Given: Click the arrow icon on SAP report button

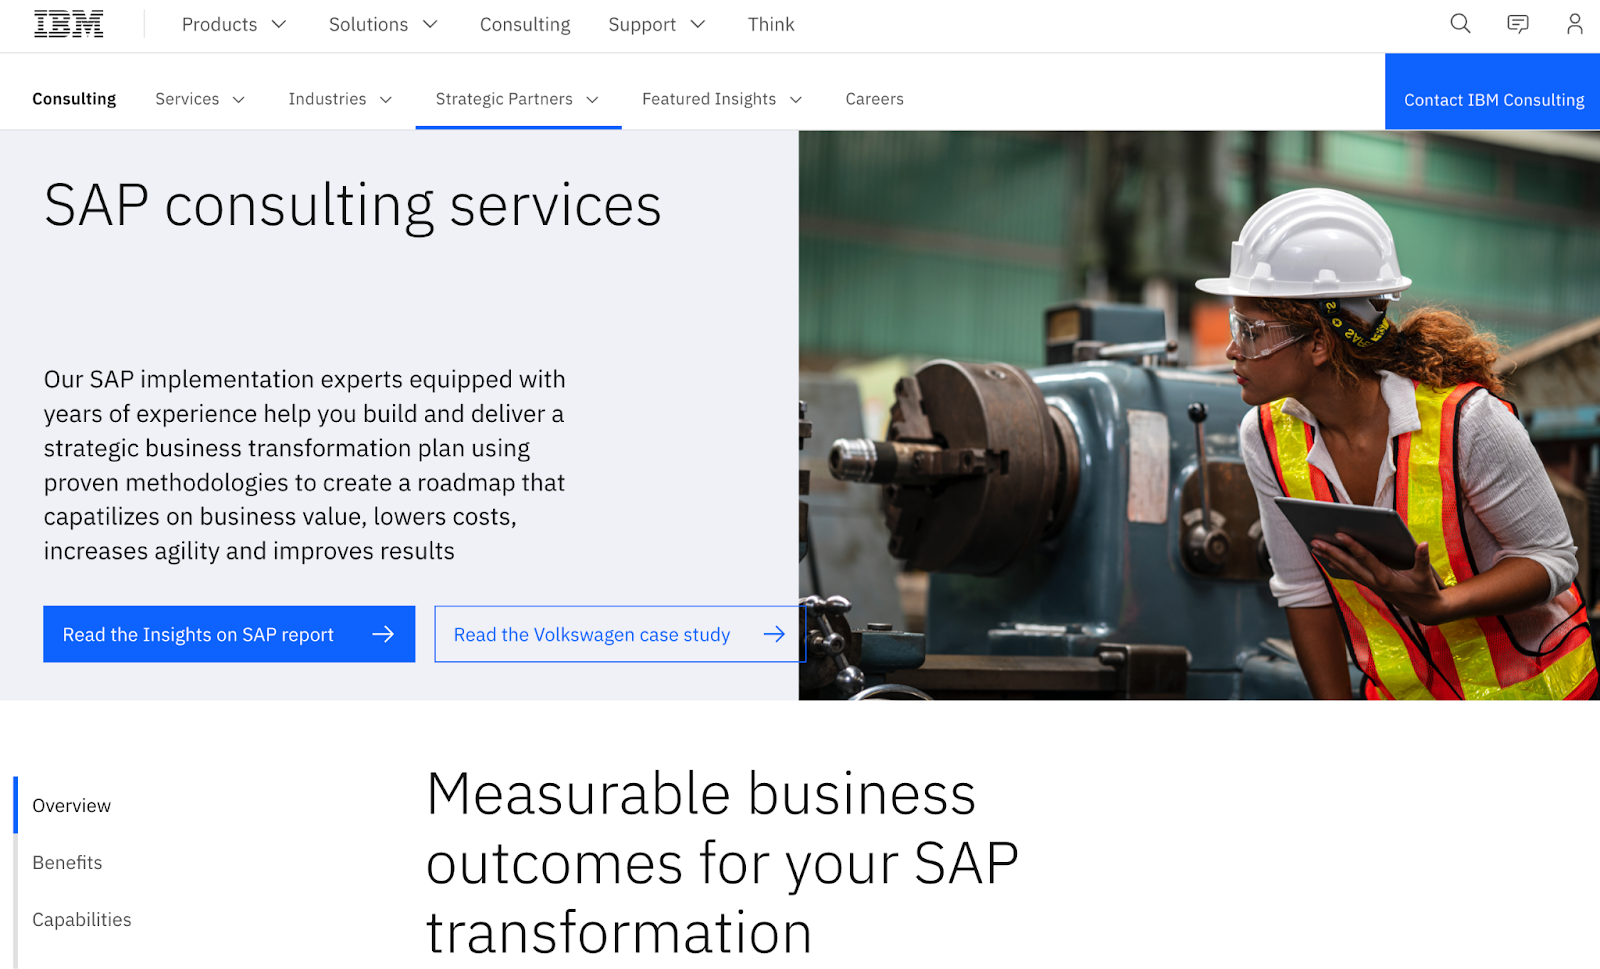Looking at the screenshot, I should [x=384, y=634].
